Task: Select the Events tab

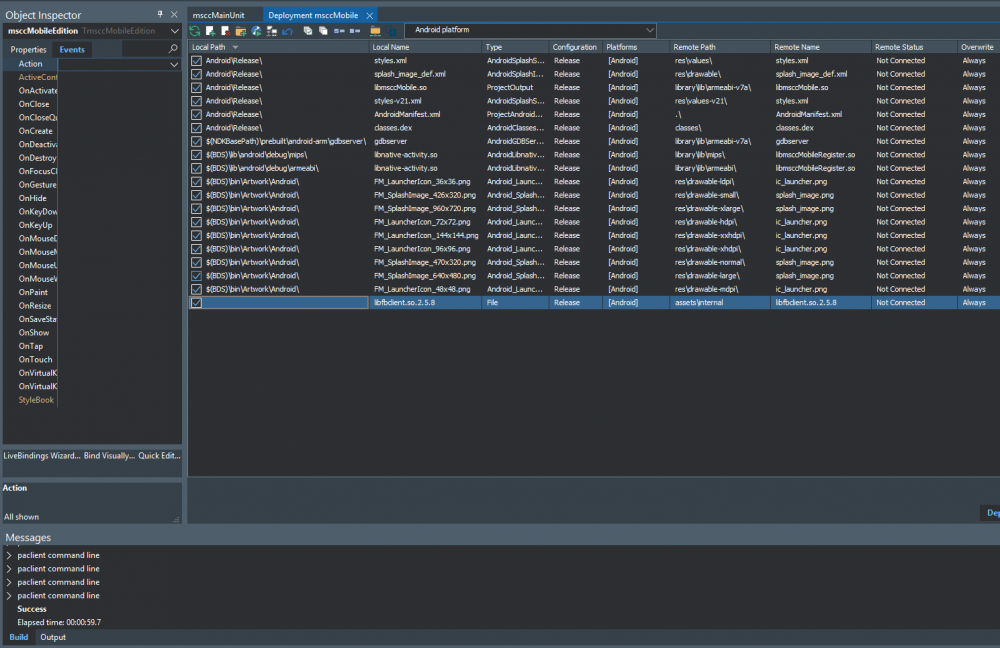Action: [72, 50]
